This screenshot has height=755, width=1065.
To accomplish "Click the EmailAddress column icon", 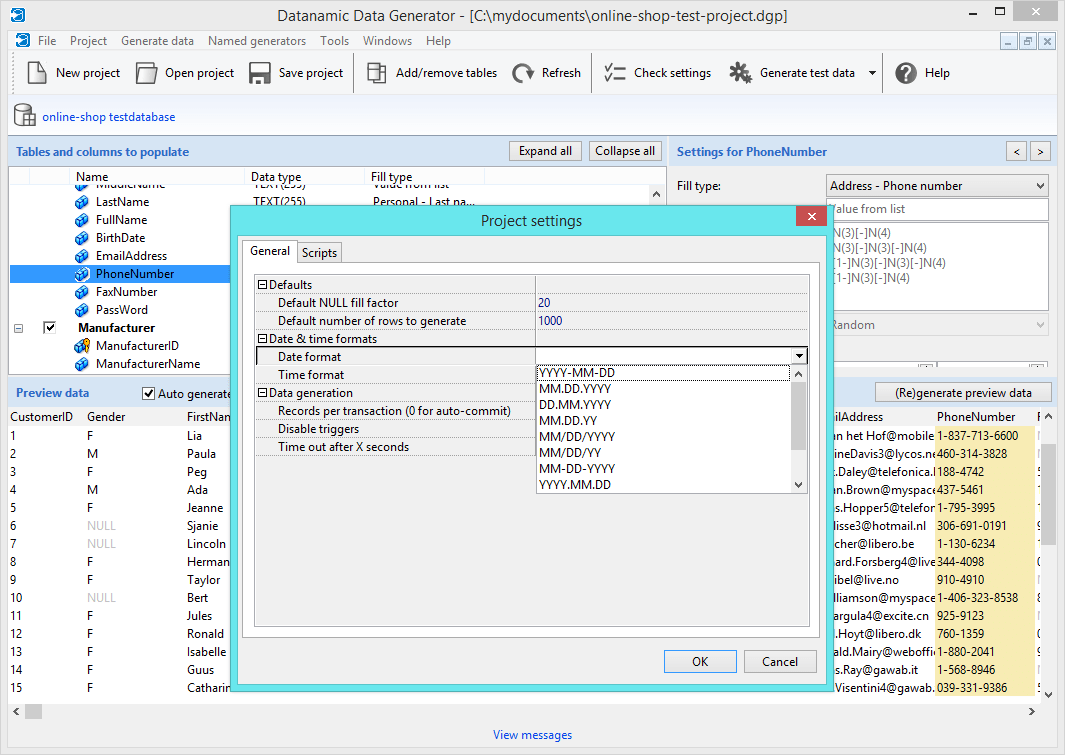I will tap(82, 256).
